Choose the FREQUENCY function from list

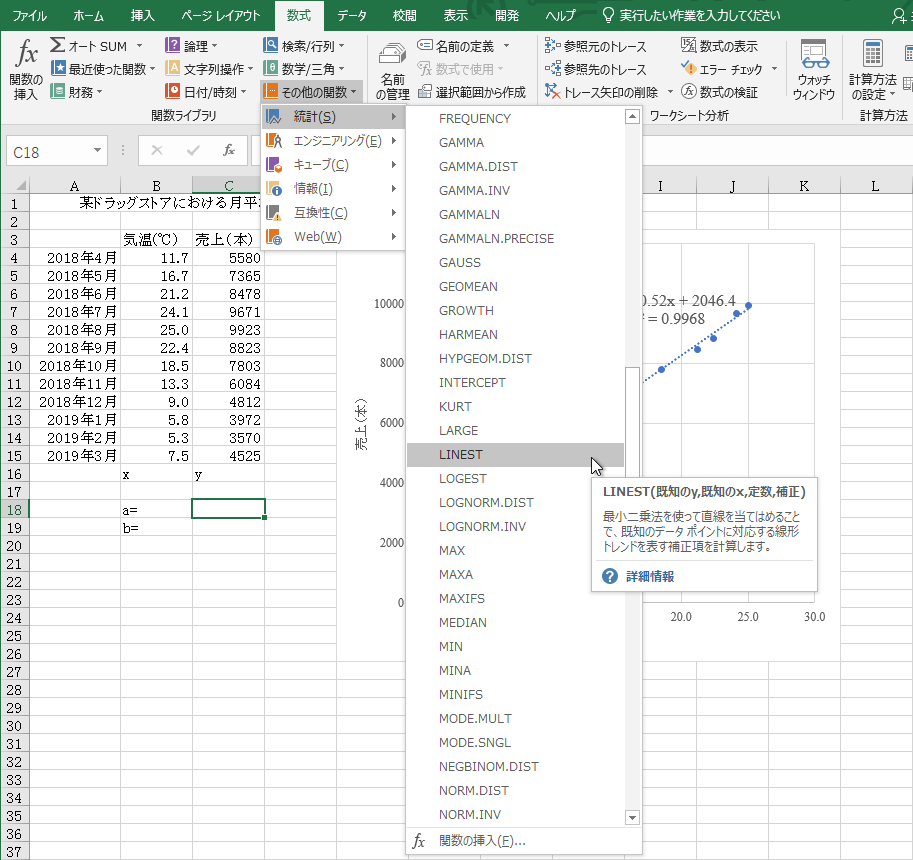(x=515, y=119)
